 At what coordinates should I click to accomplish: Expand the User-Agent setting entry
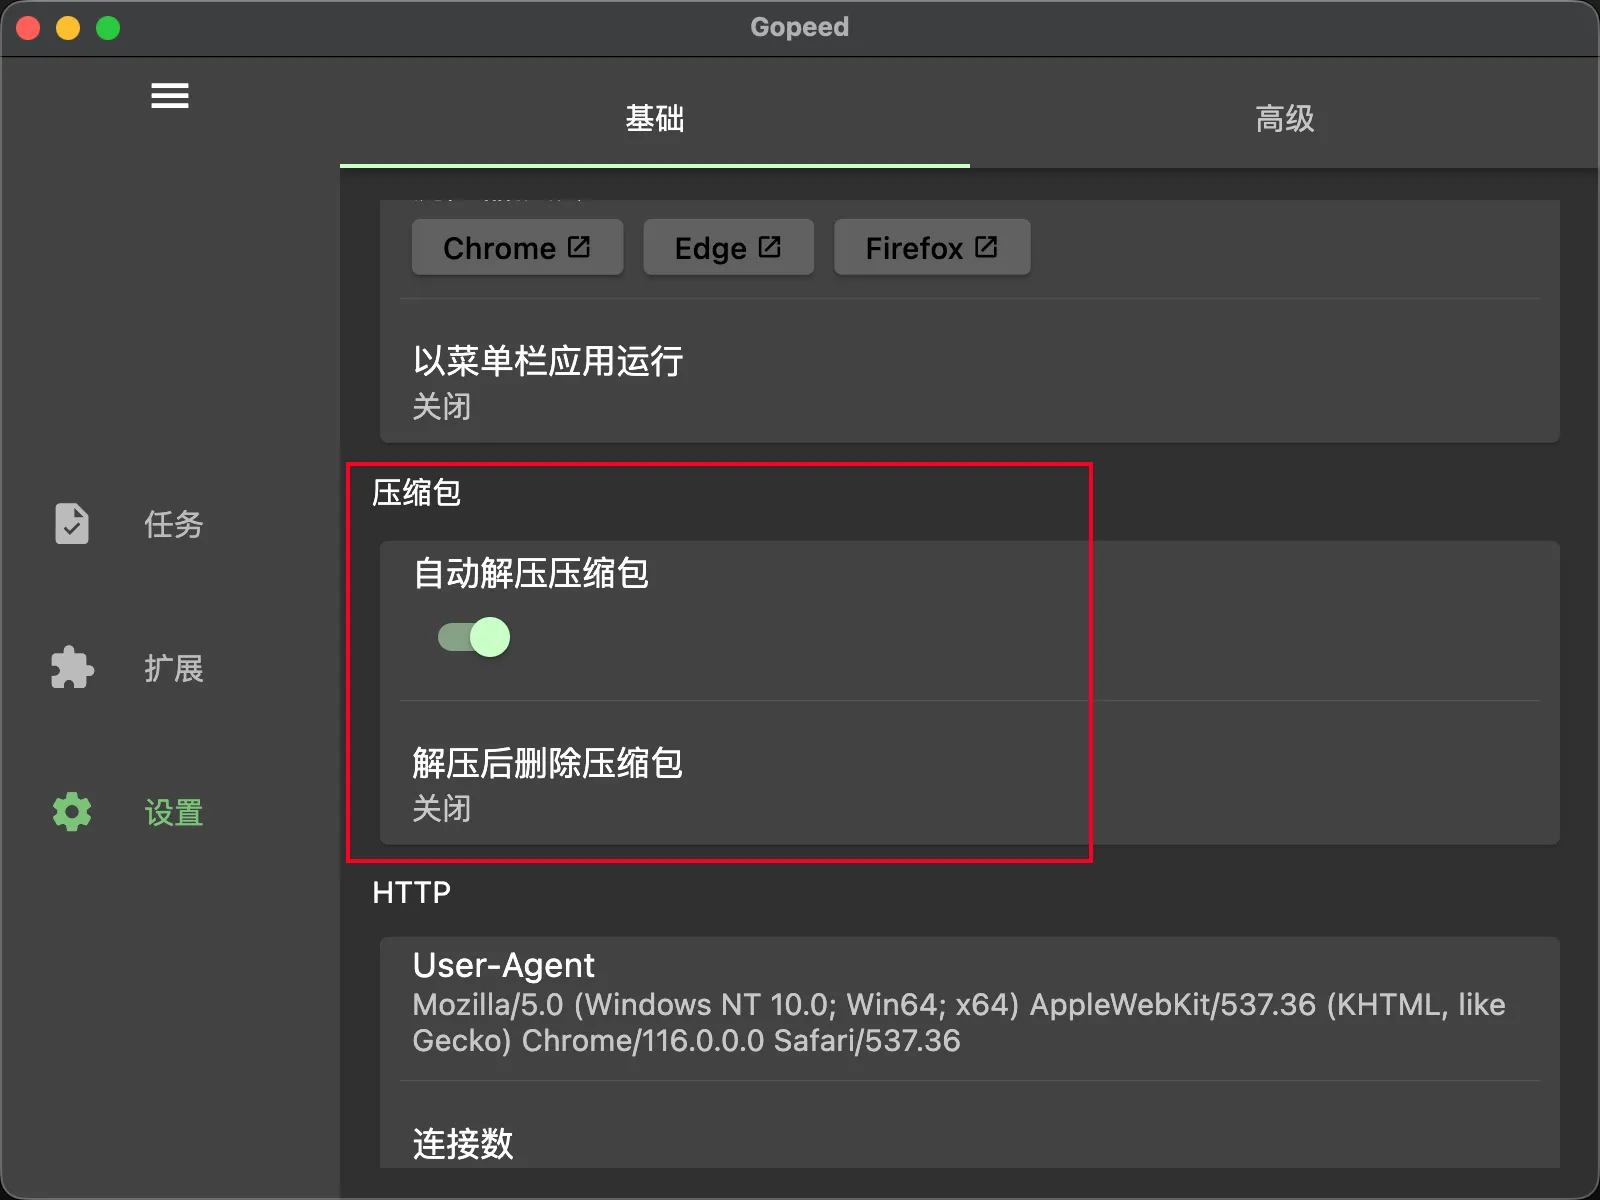968,1002
